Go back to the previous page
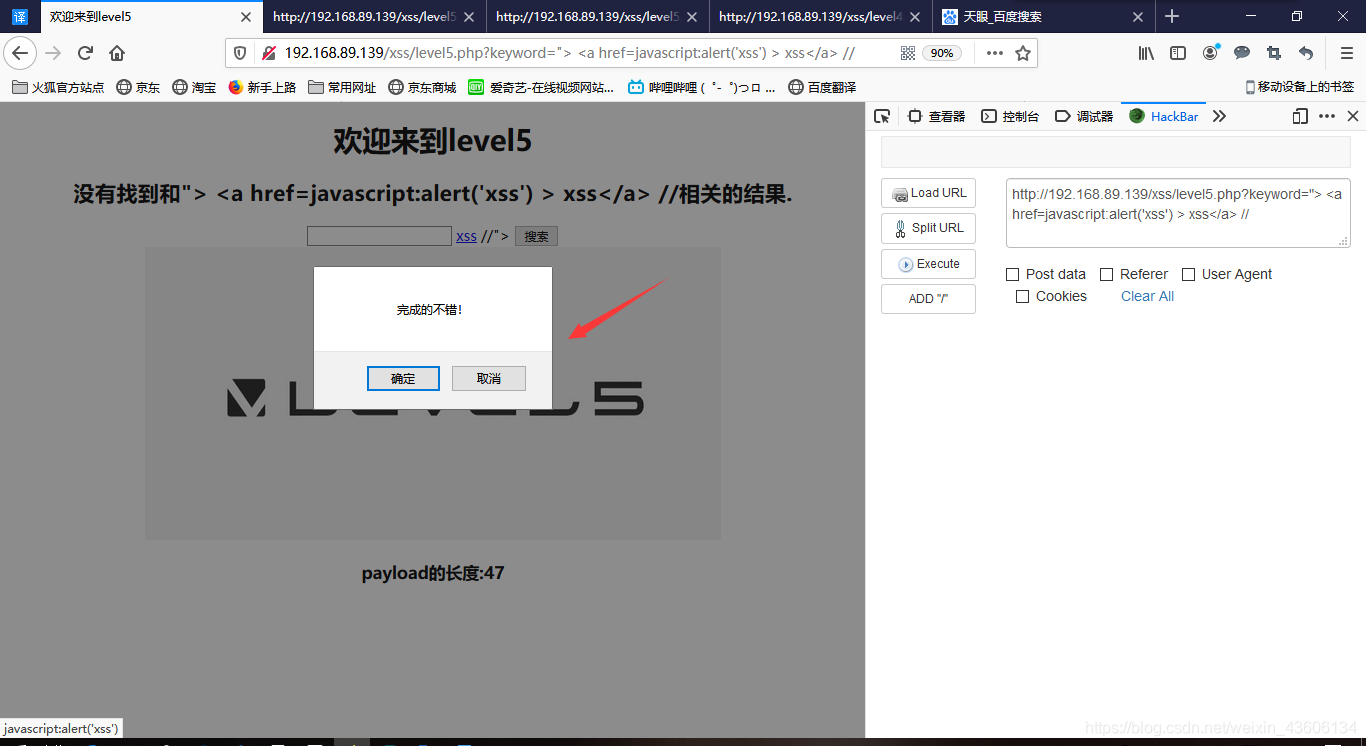This screenshot has width=1366, height=746. (x=20, y=53)
